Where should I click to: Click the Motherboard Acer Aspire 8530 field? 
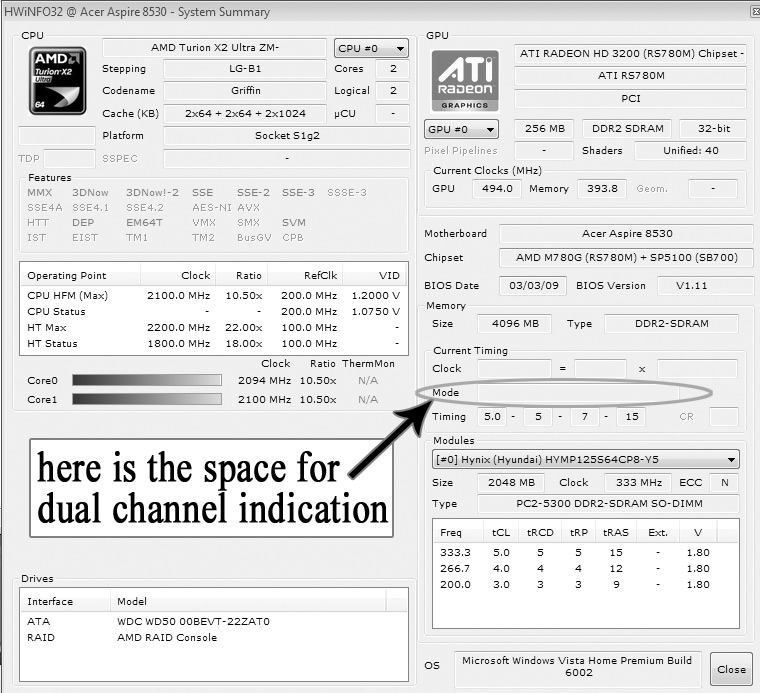[627, 234]
